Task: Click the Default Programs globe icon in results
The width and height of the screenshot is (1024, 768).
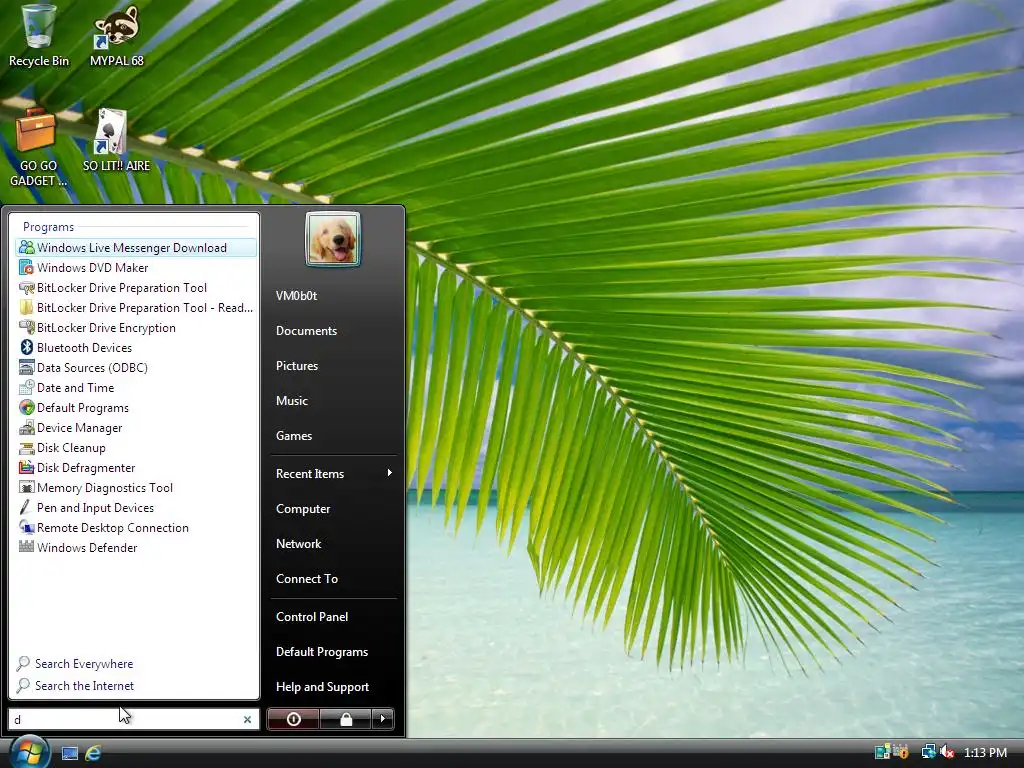Action: pyautogui.click(x=26, y=408)
